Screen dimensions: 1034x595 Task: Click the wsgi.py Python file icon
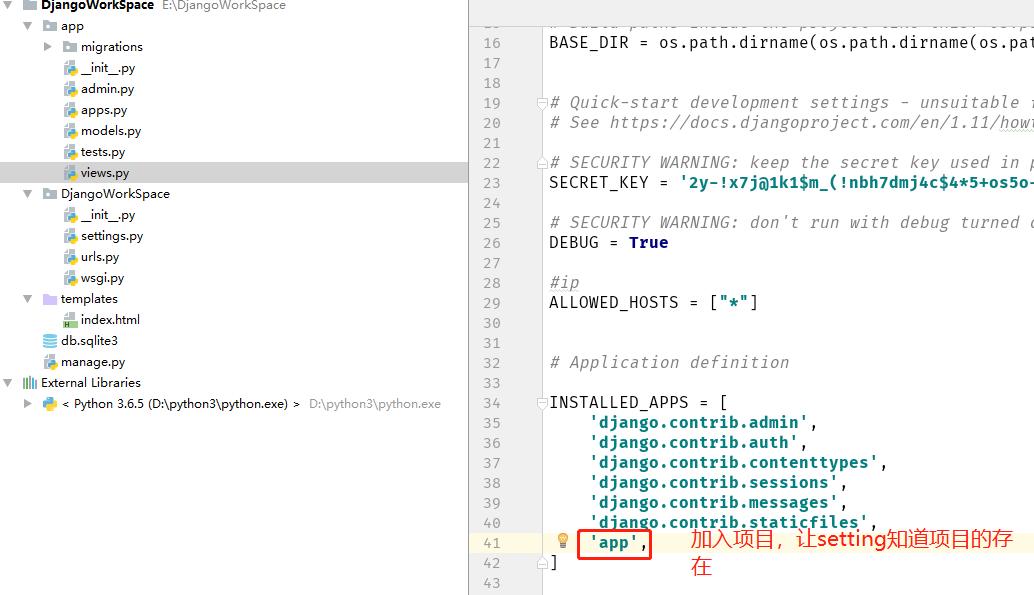tap(71, 278)
